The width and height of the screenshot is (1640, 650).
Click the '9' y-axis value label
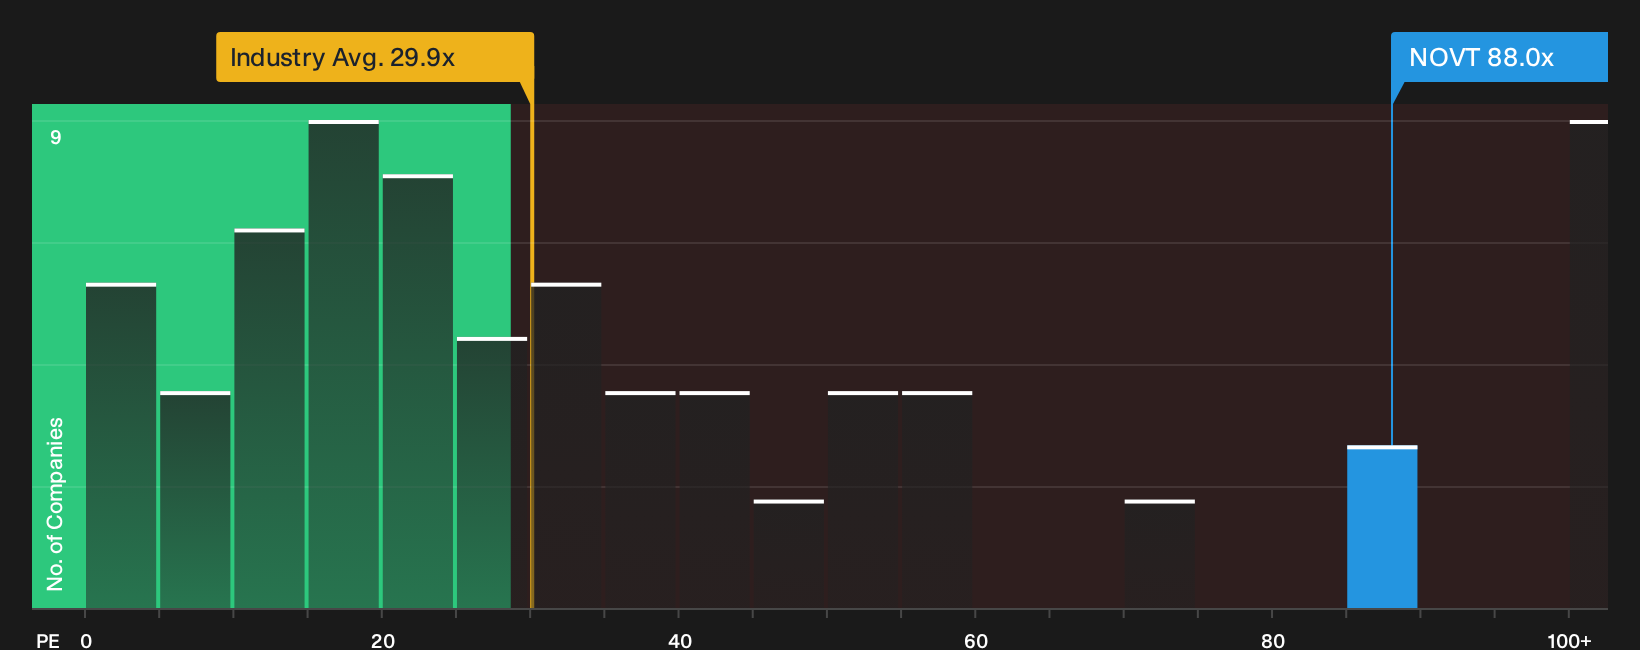[56, 137]
